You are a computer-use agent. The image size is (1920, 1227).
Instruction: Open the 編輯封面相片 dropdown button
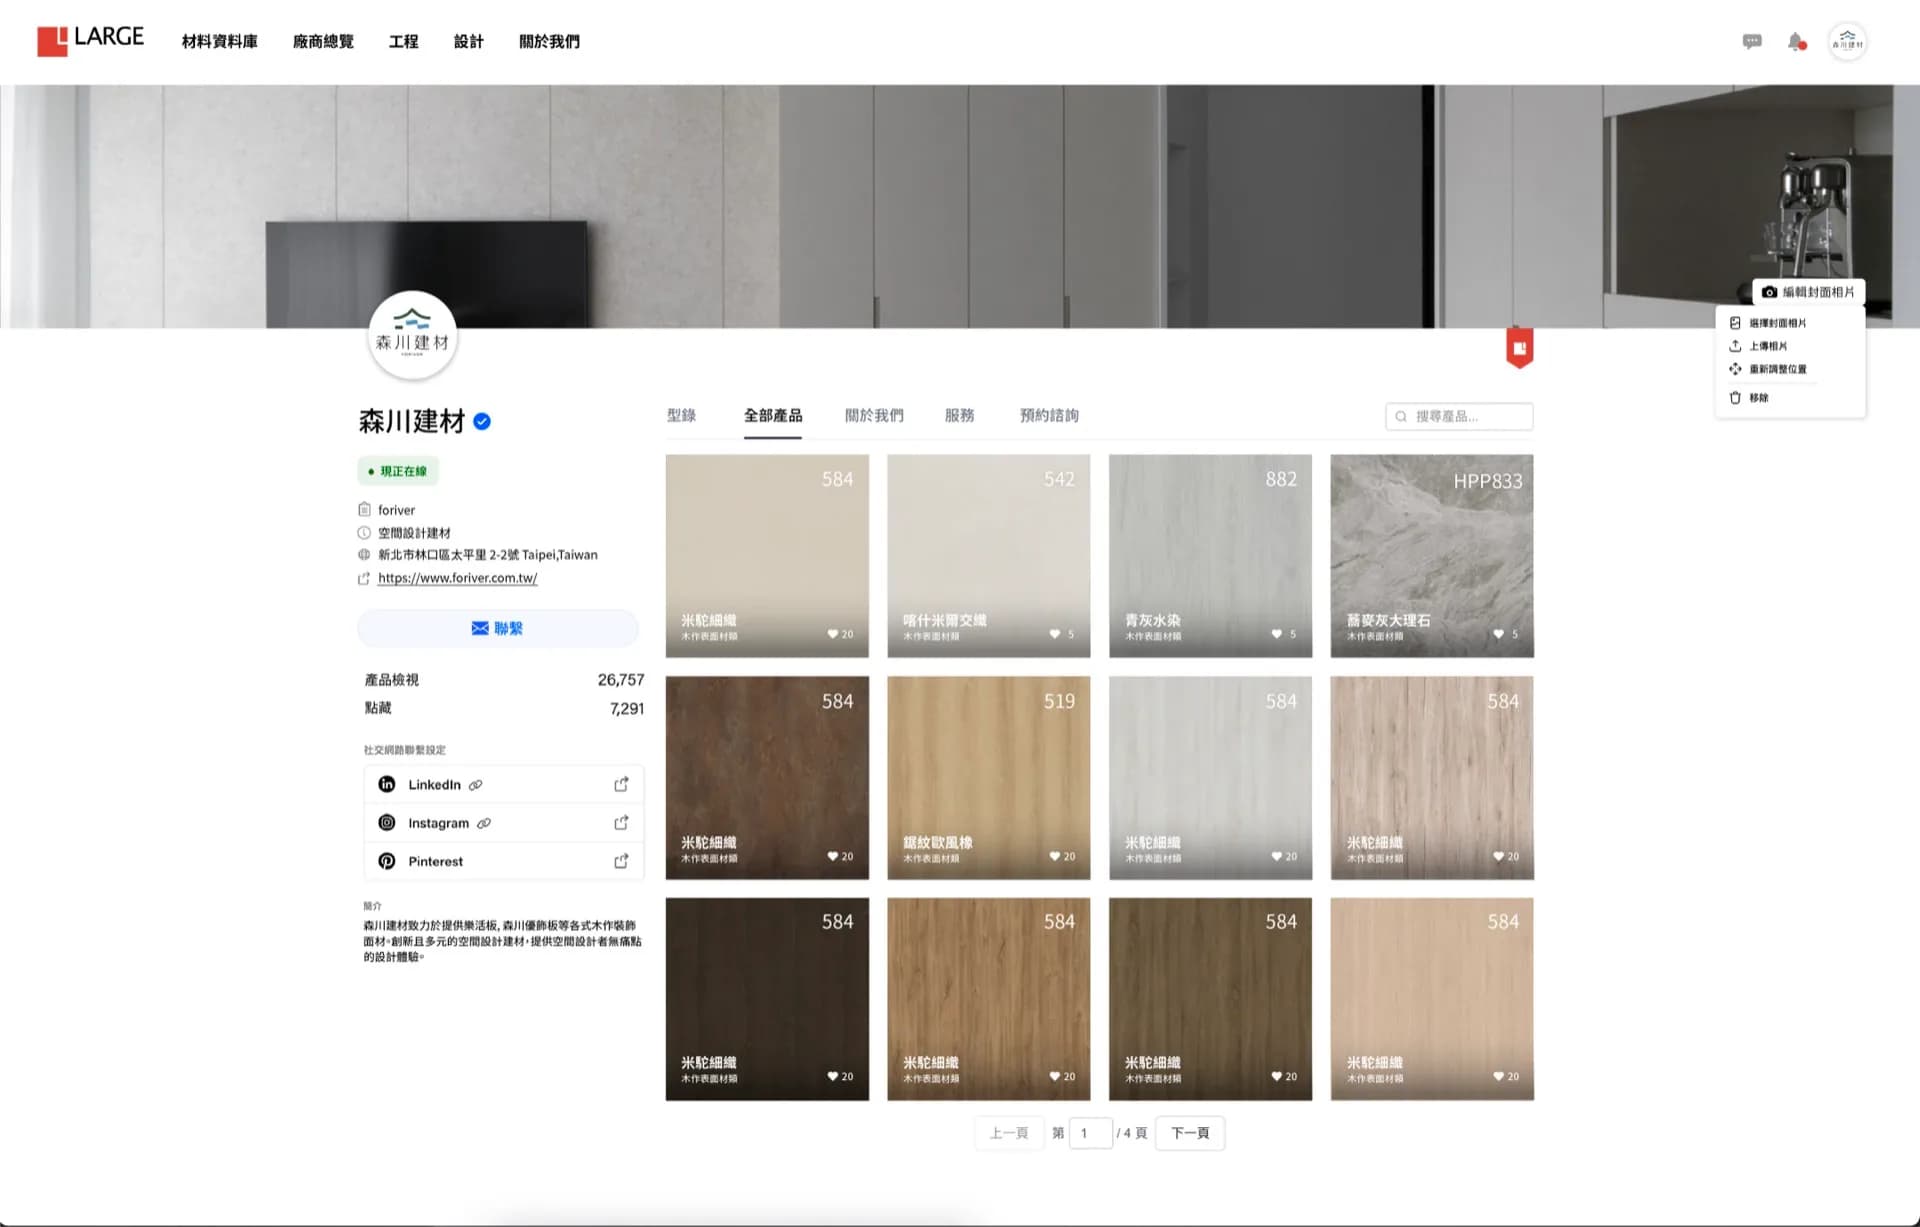1808,292
